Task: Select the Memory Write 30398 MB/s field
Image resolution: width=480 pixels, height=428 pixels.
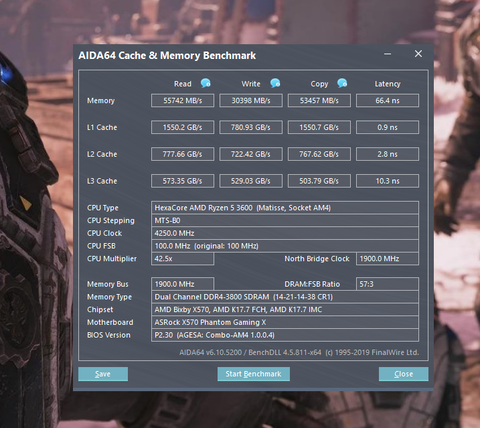Action: (251, 101)
